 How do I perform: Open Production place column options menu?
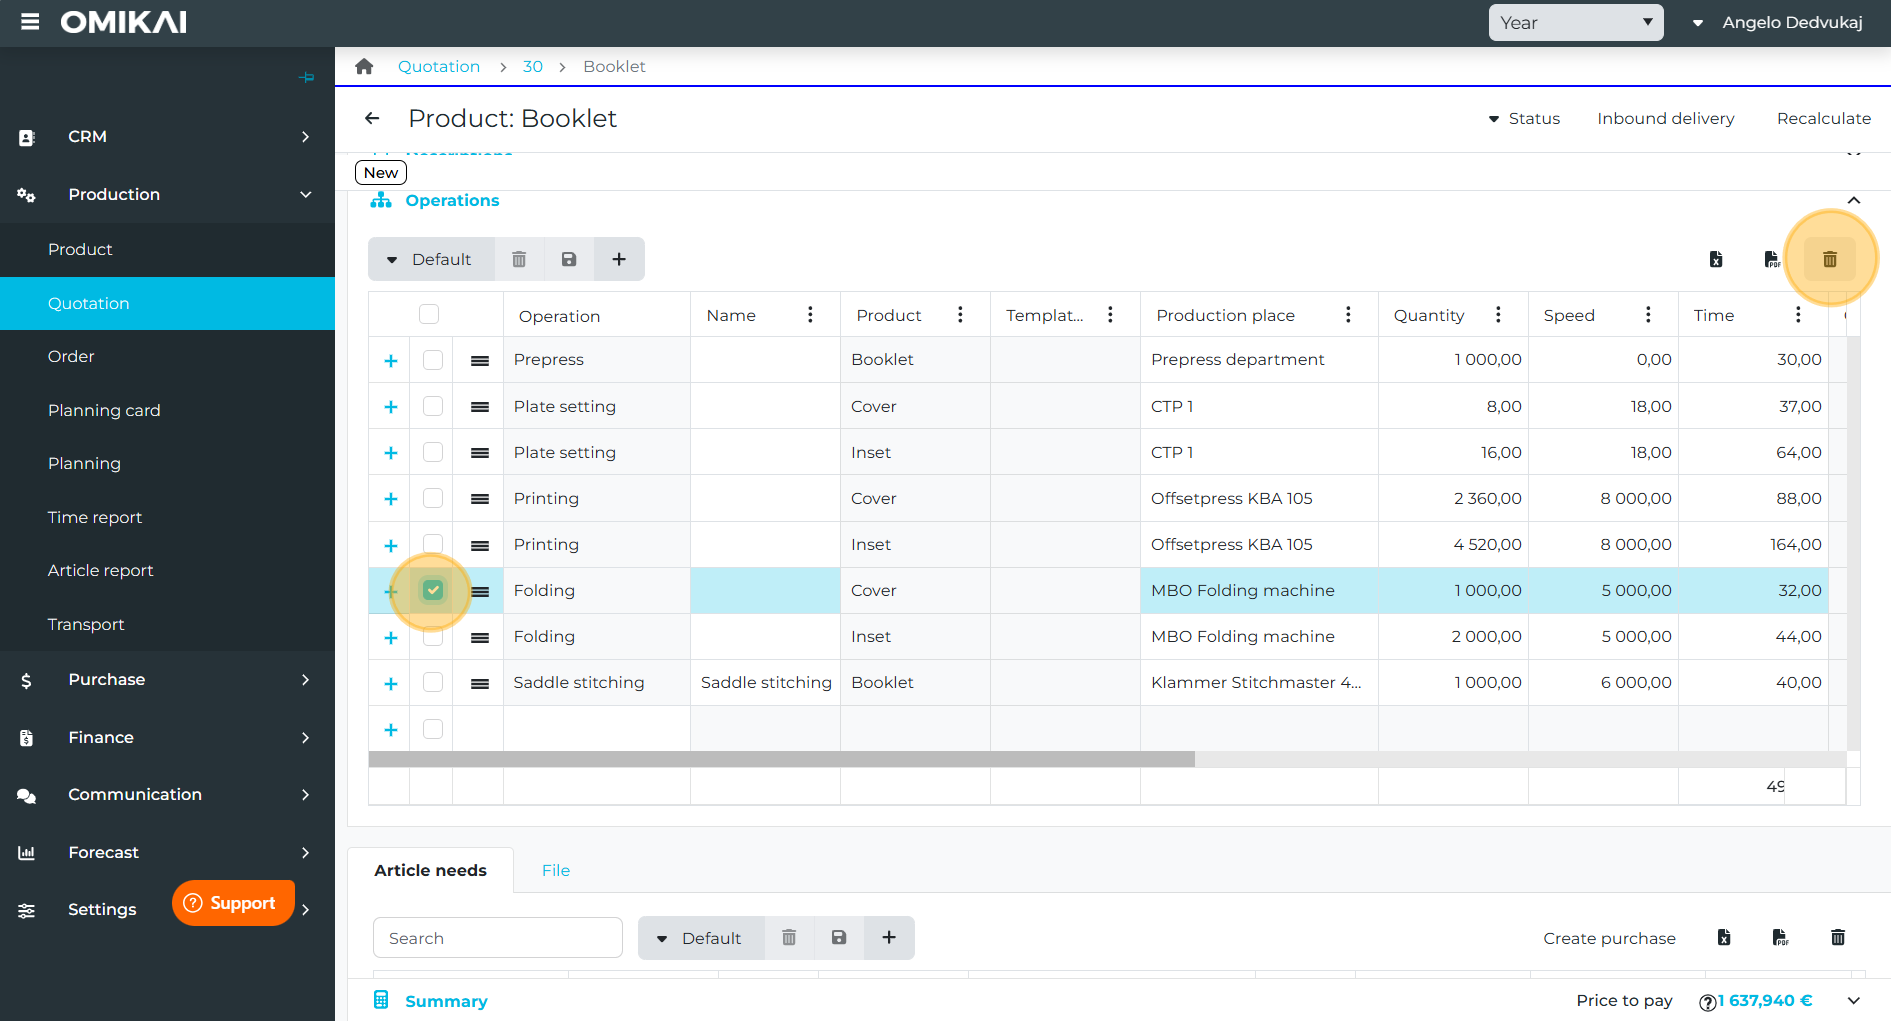(1348, 315)
